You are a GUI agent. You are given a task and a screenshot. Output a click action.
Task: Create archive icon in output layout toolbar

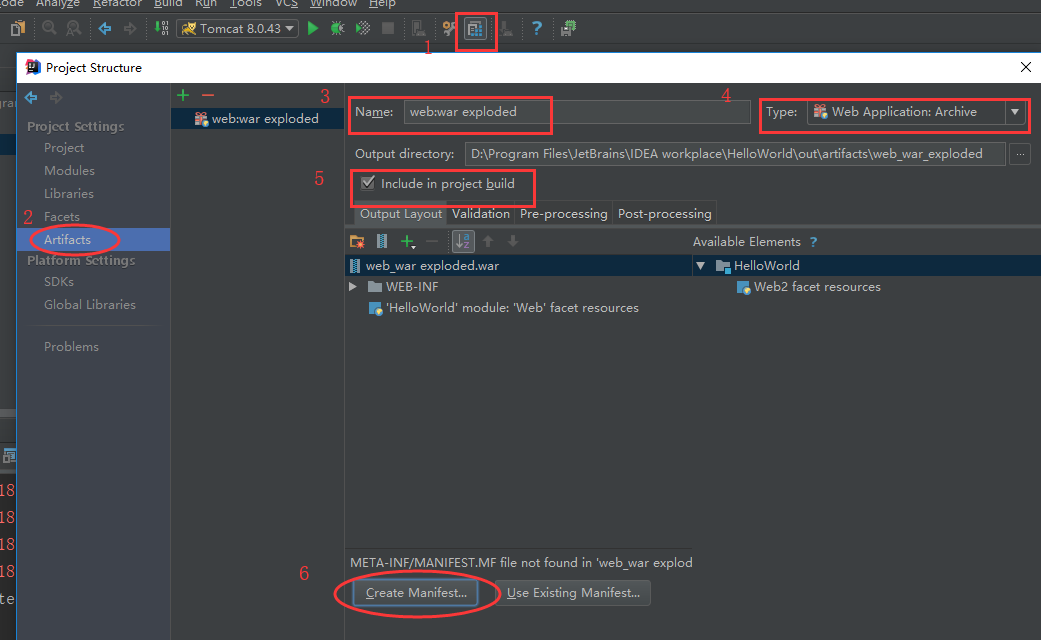[382, 242]
